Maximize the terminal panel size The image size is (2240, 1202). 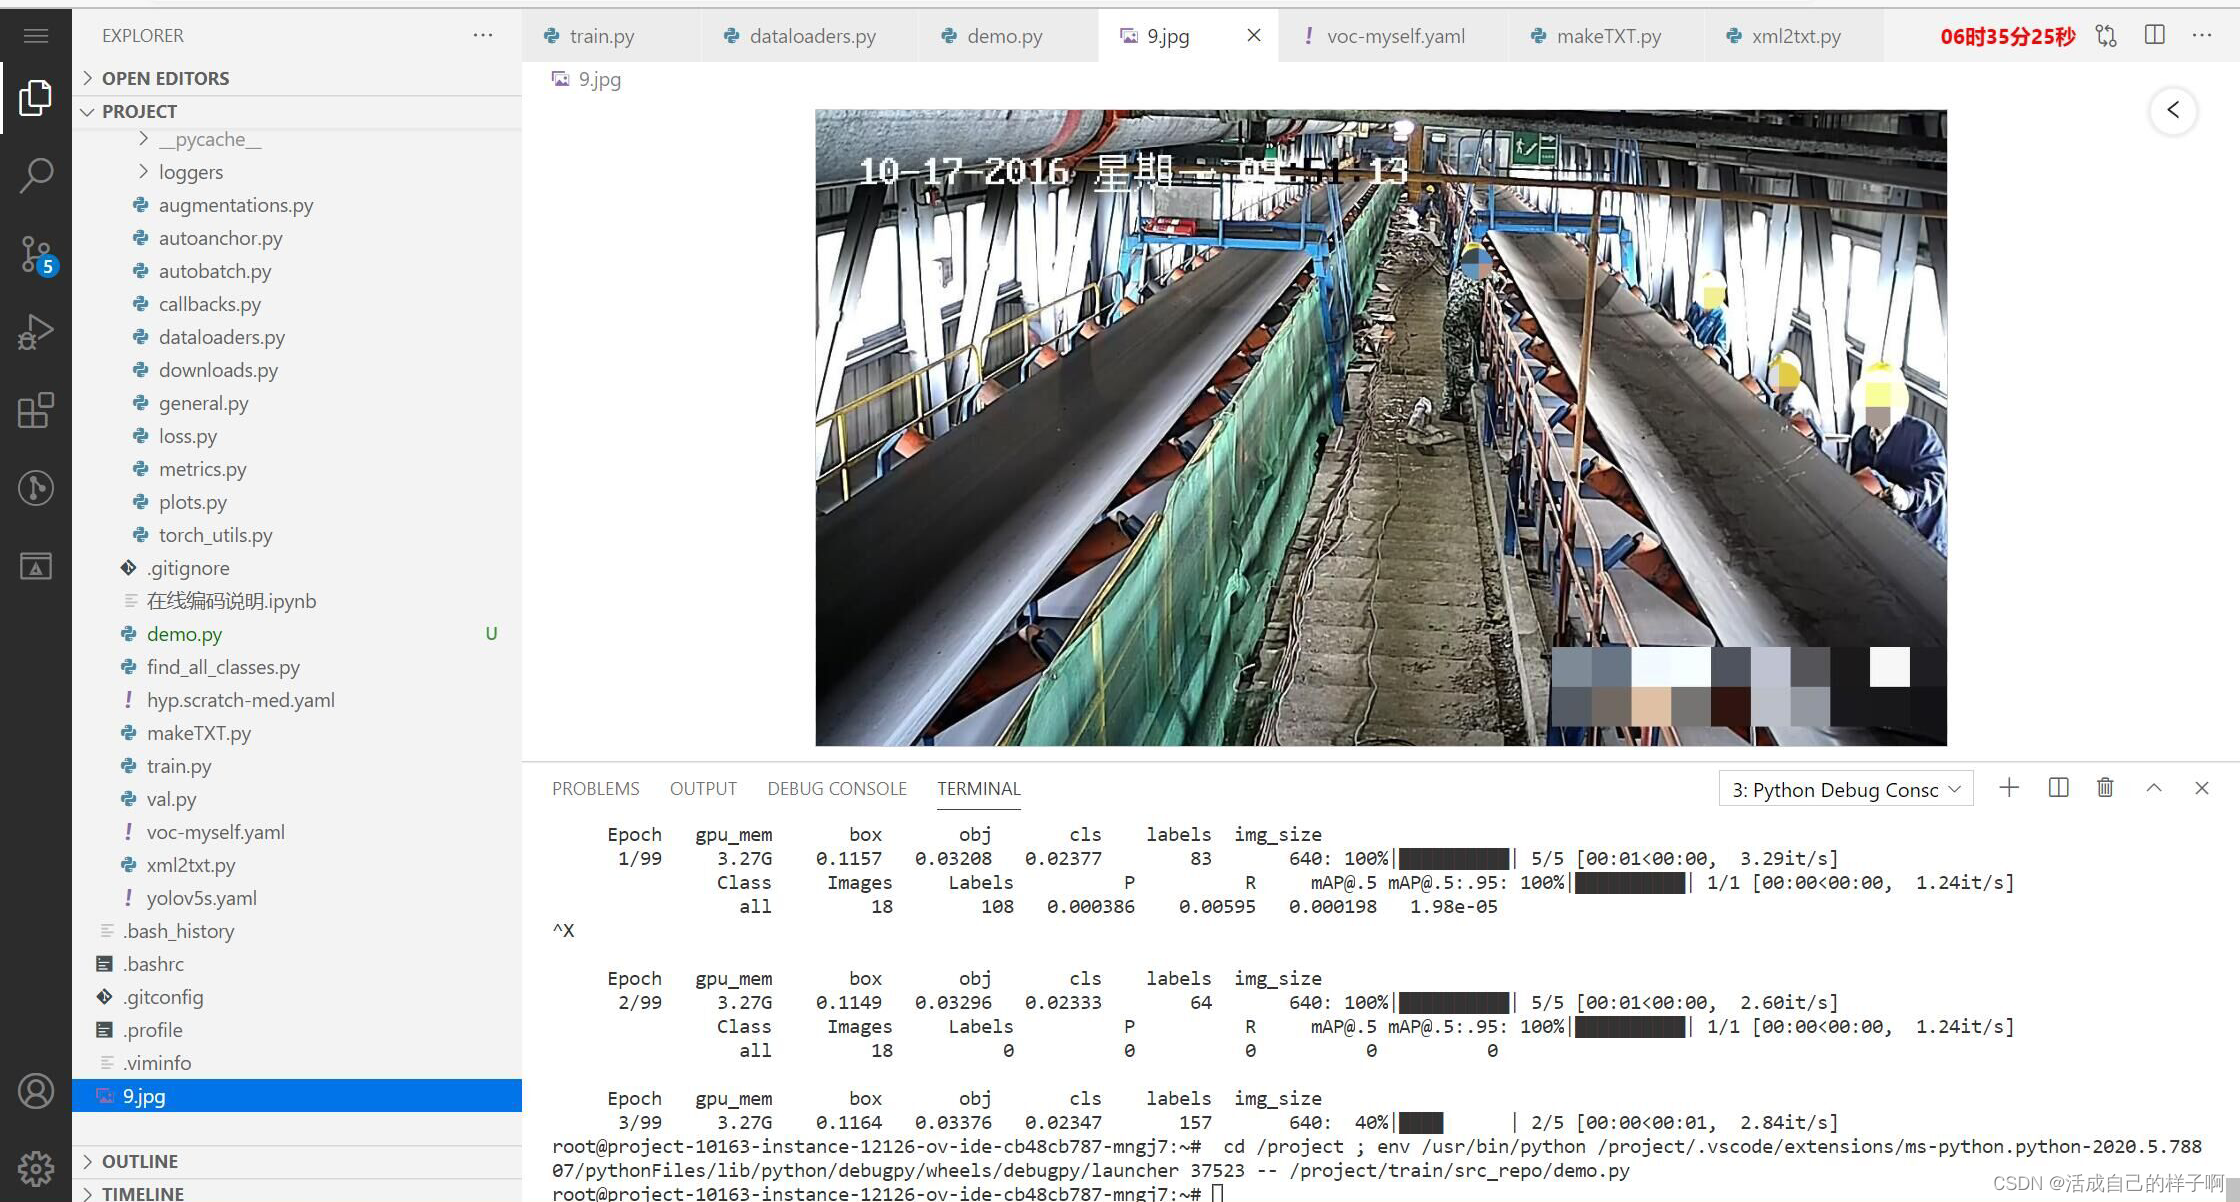click(x=2154, y=788)
